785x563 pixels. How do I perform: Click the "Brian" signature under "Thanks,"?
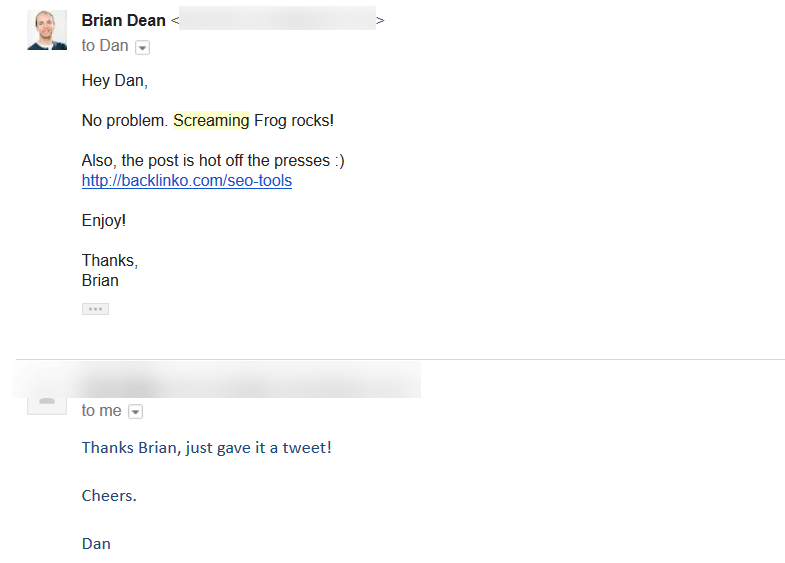click(x=100, y=281)
